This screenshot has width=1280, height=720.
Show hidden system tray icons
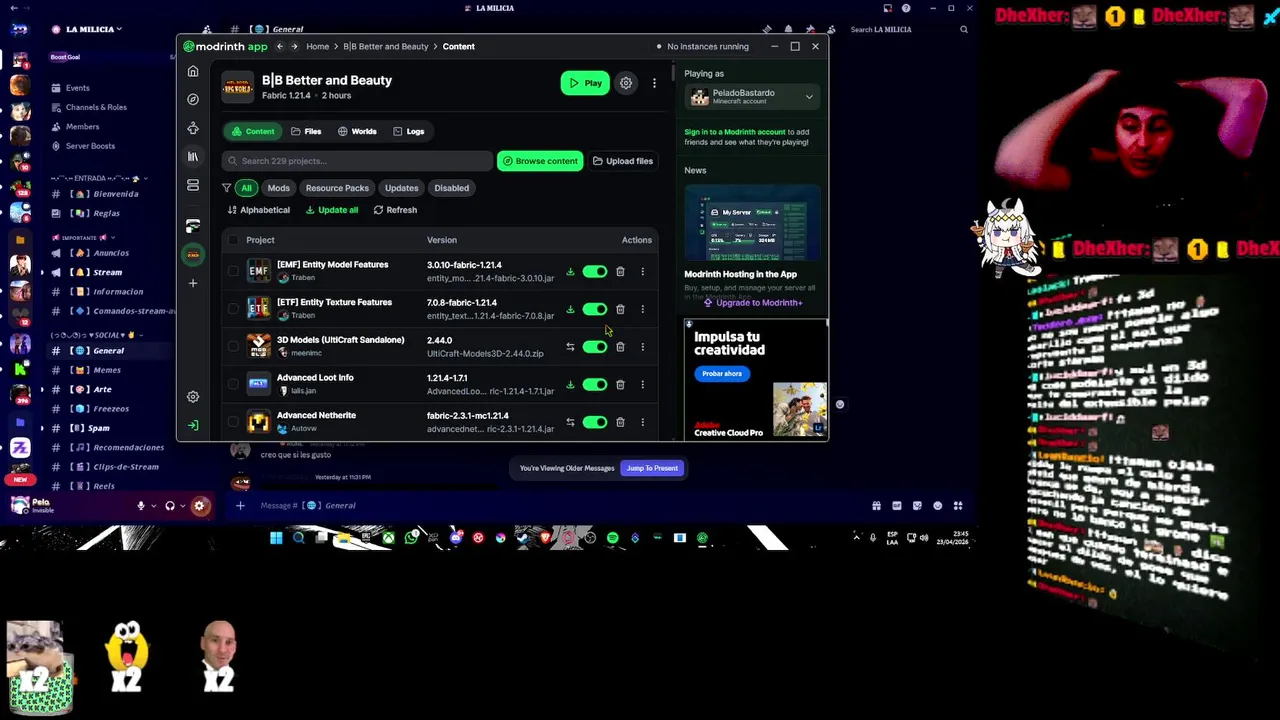(x=856, y=538)
